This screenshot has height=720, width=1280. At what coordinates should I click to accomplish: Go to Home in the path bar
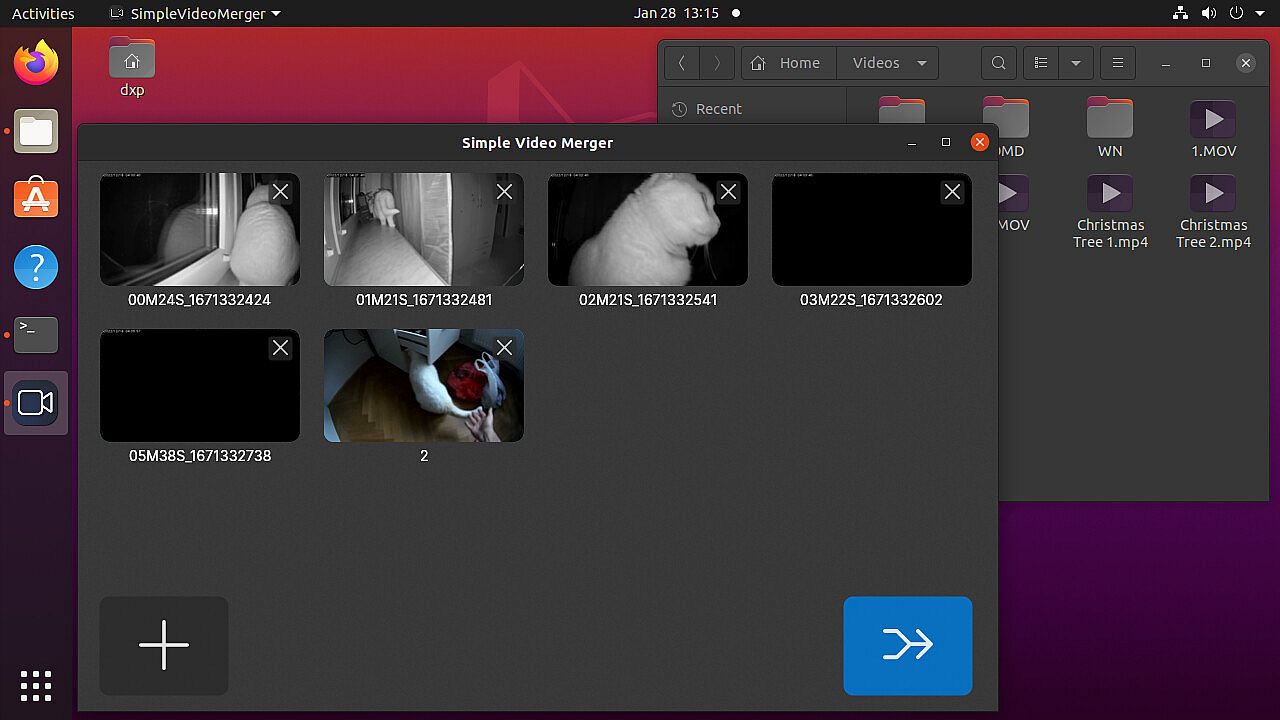tap(788, 63)
